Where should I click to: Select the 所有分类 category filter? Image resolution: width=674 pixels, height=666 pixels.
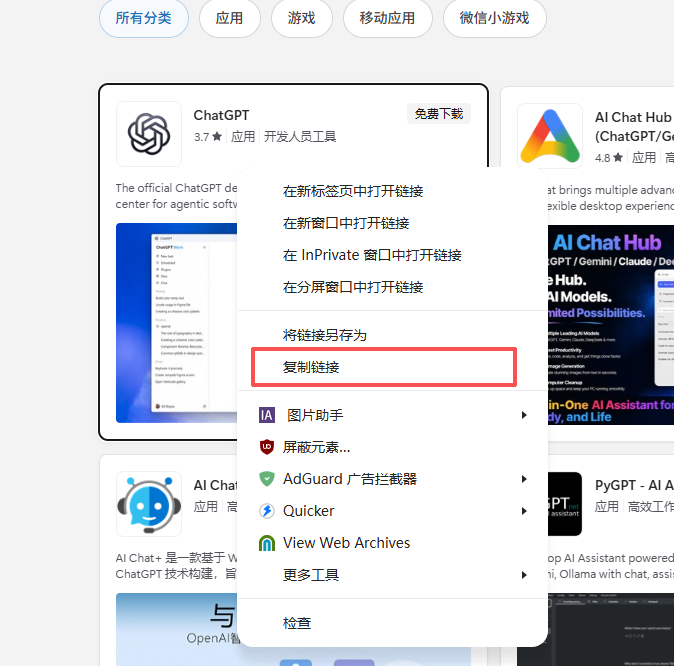(x=144, y=18)
